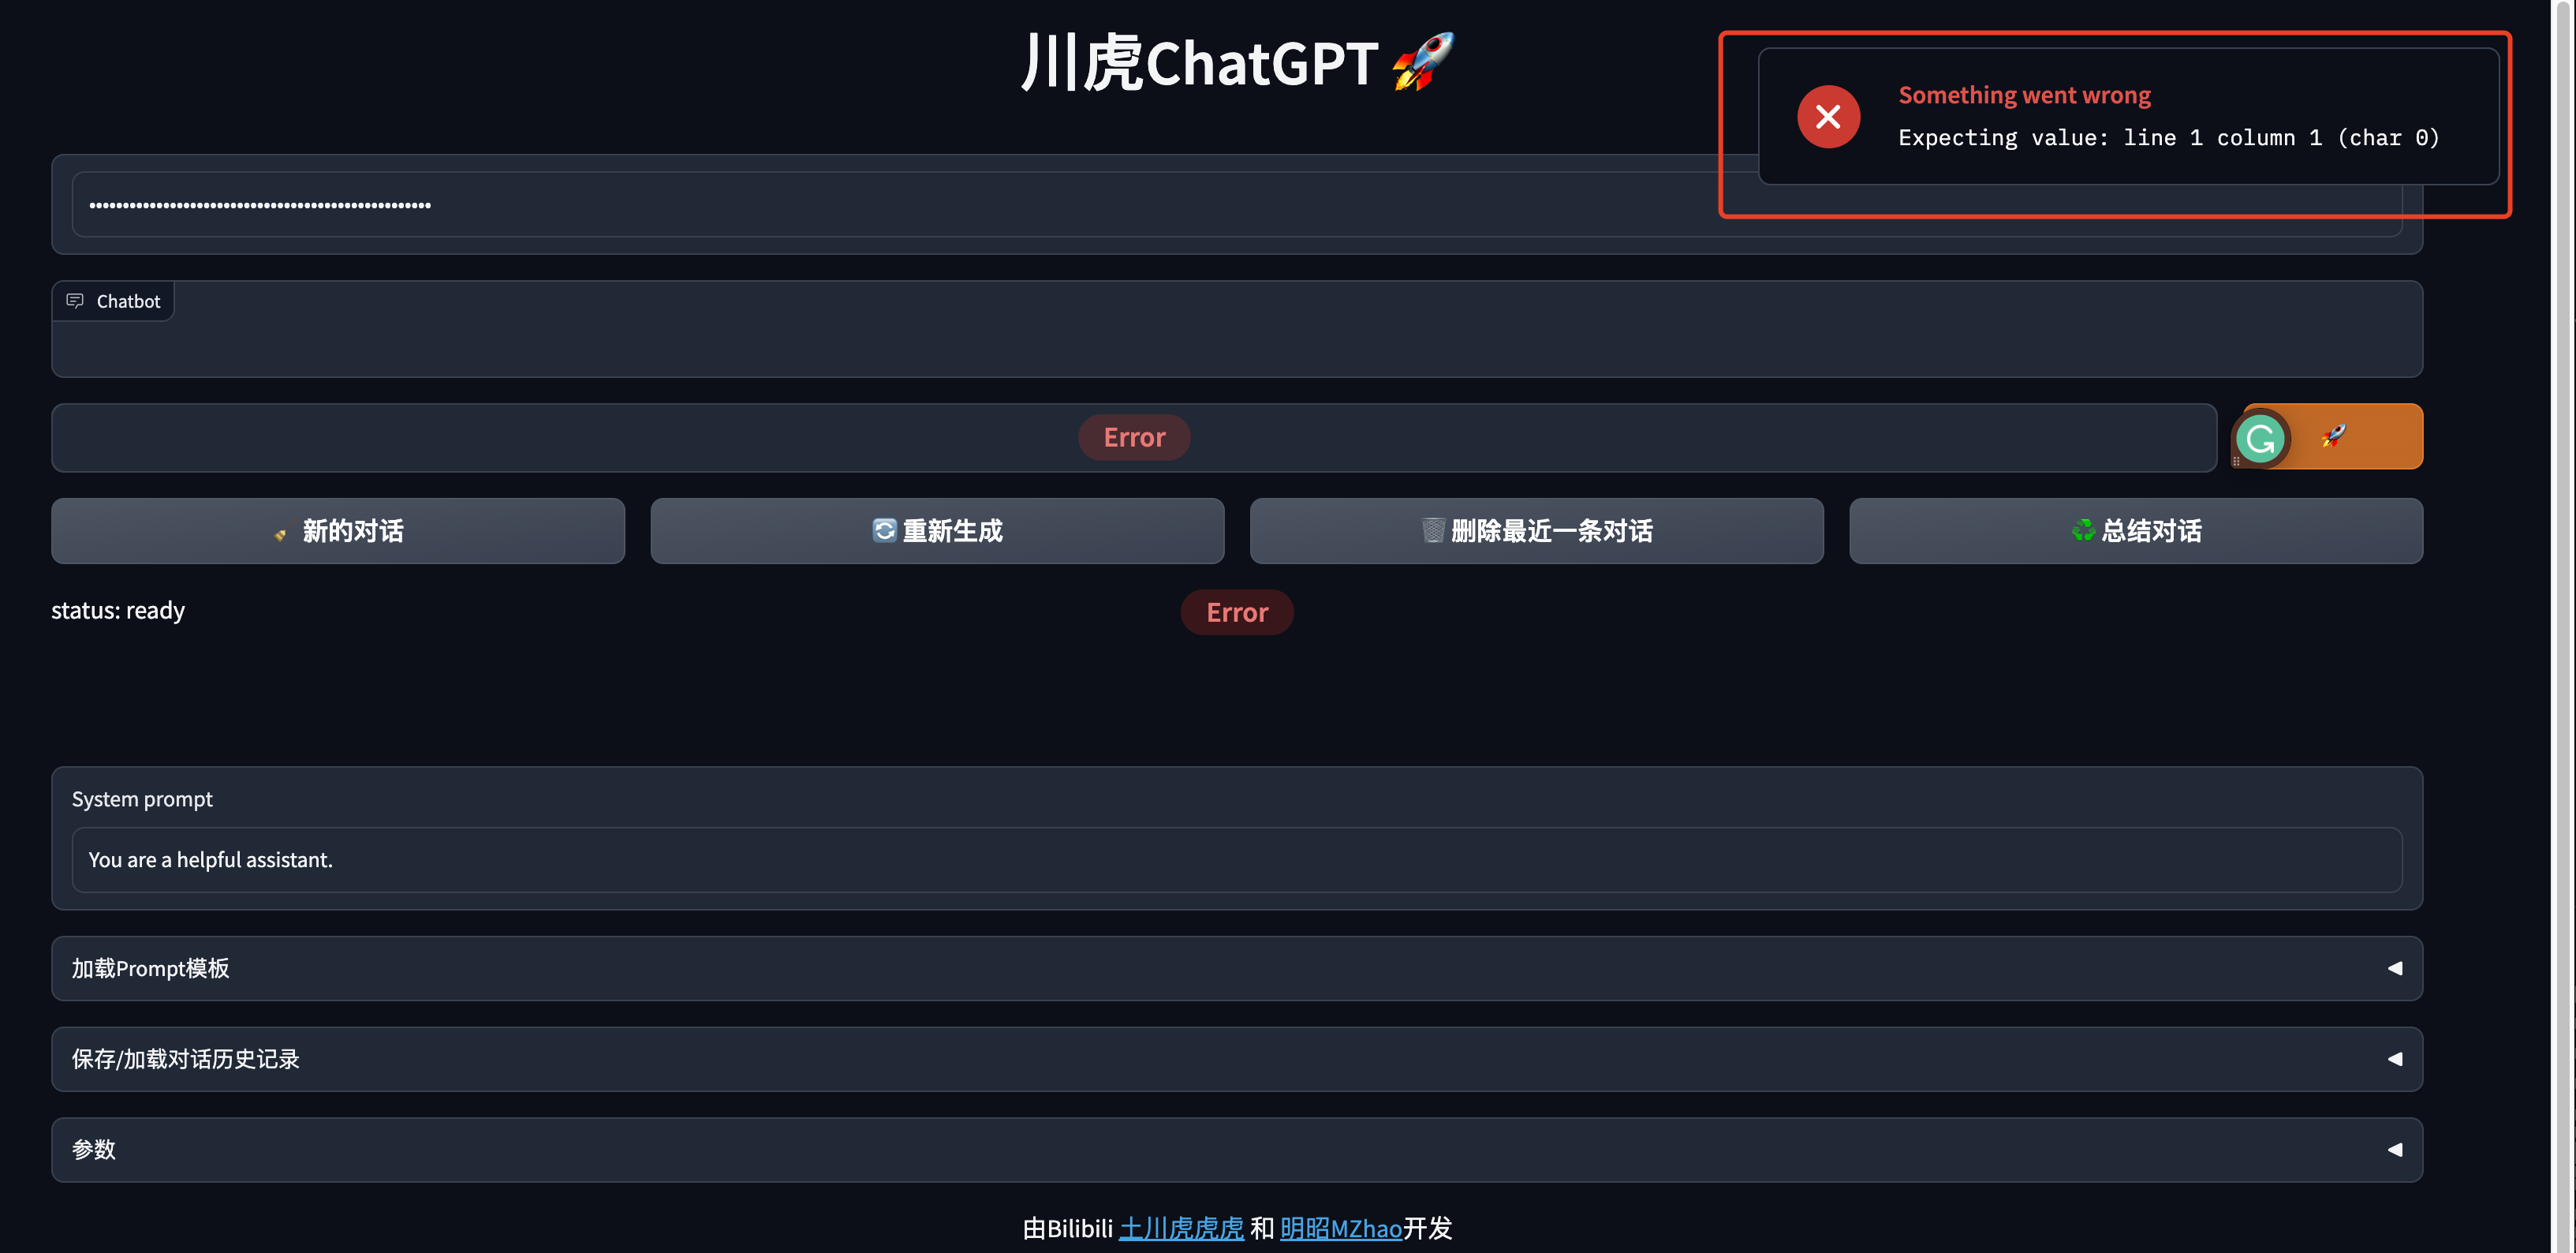Click the 川虎ChatGPT page title
This screenshot has width=2576, height=1253.
1237,62
